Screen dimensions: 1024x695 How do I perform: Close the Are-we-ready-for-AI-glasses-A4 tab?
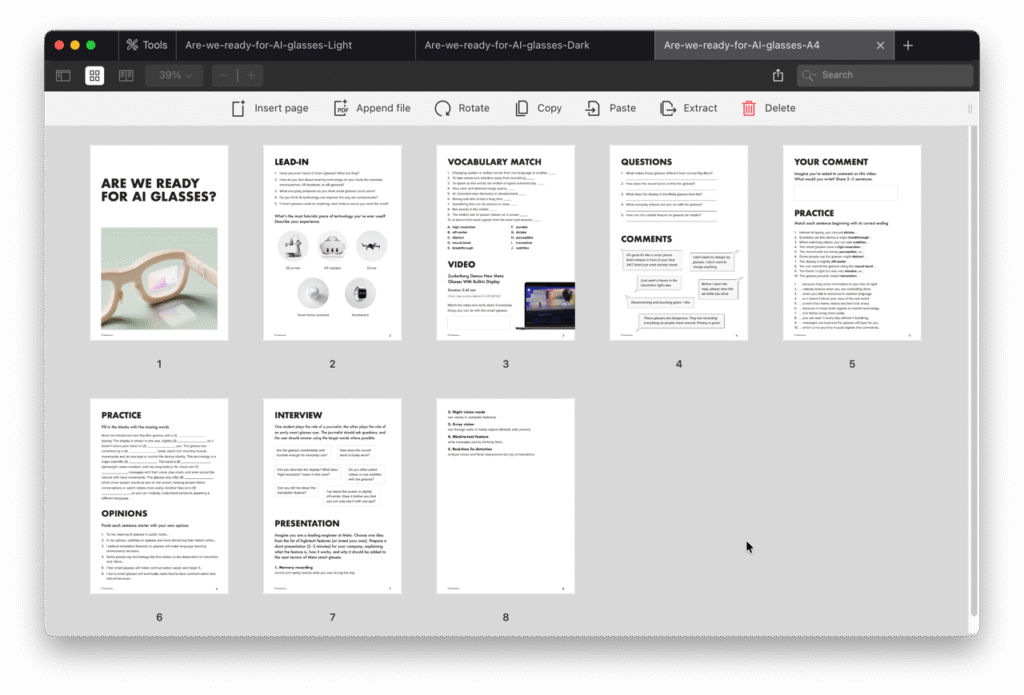tap(880, 45)
